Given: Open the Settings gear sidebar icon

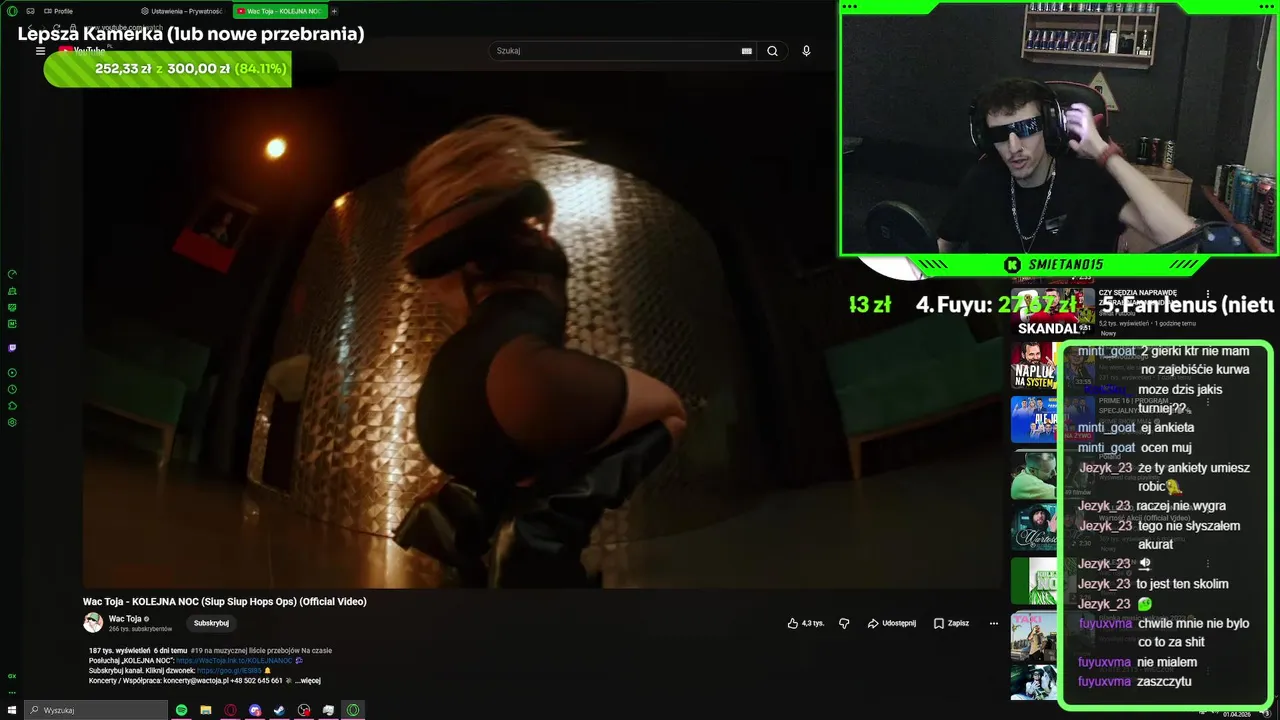Looking at the screenshot, I should pyautogui.click(x=12, y=422).
